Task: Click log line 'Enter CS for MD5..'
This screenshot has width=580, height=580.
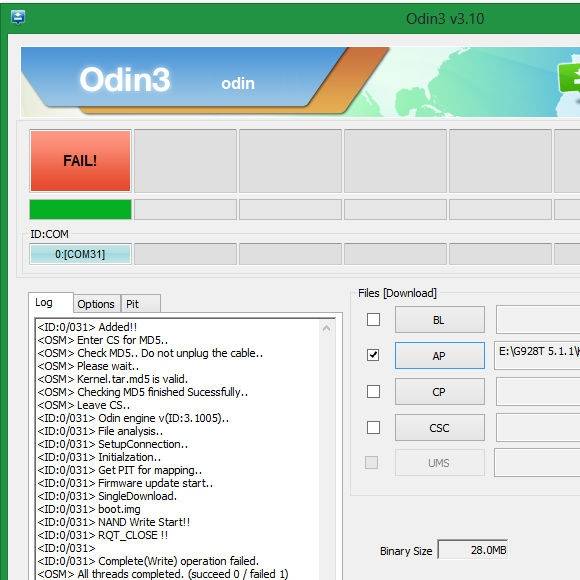Action: pyautogui.click(x=103, y=340)
